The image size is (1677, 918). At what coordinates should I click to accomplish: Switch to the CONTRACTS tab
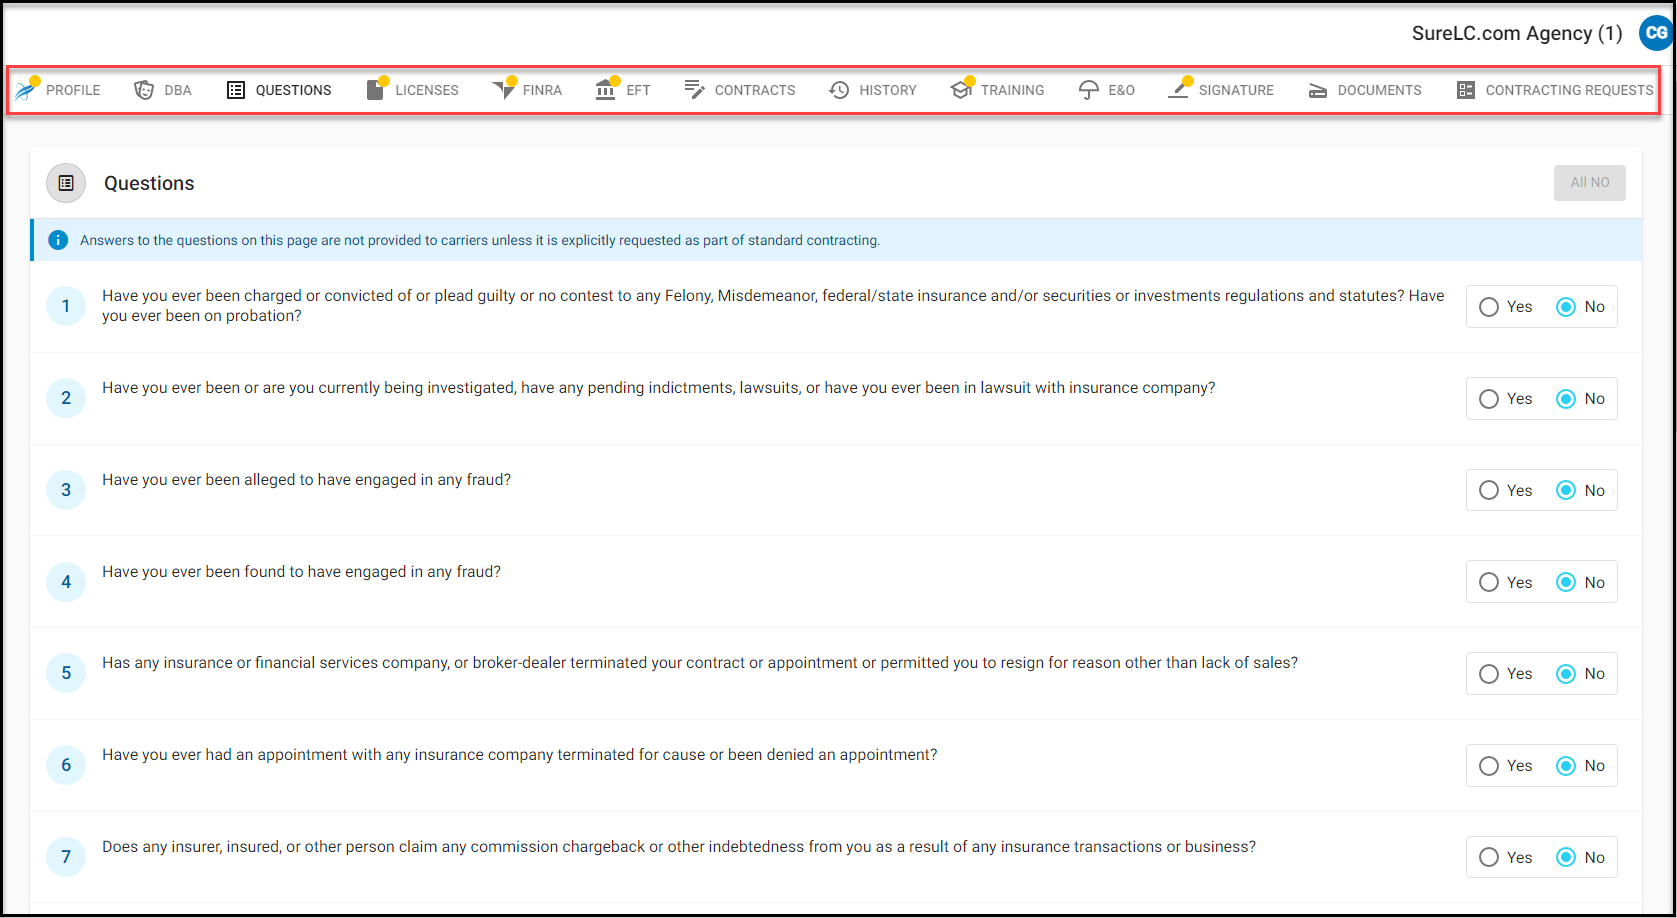755,90
